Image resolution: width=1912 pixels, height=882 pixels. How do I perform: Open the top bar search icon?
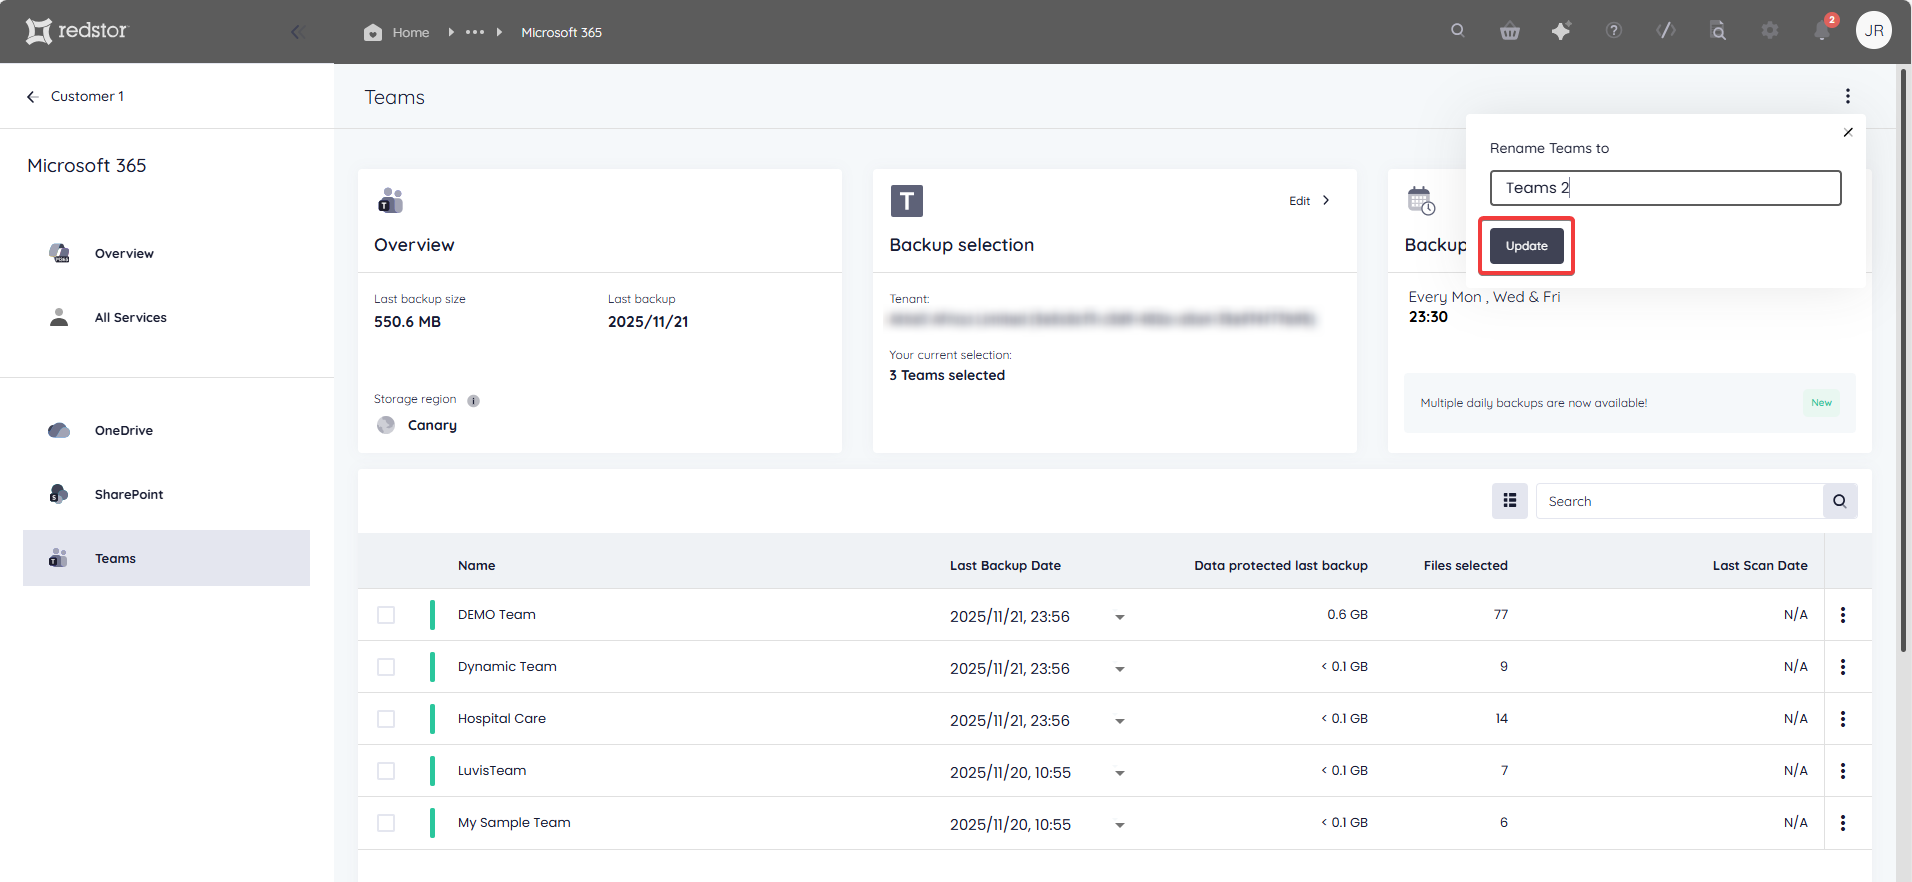coord(1458,31)
